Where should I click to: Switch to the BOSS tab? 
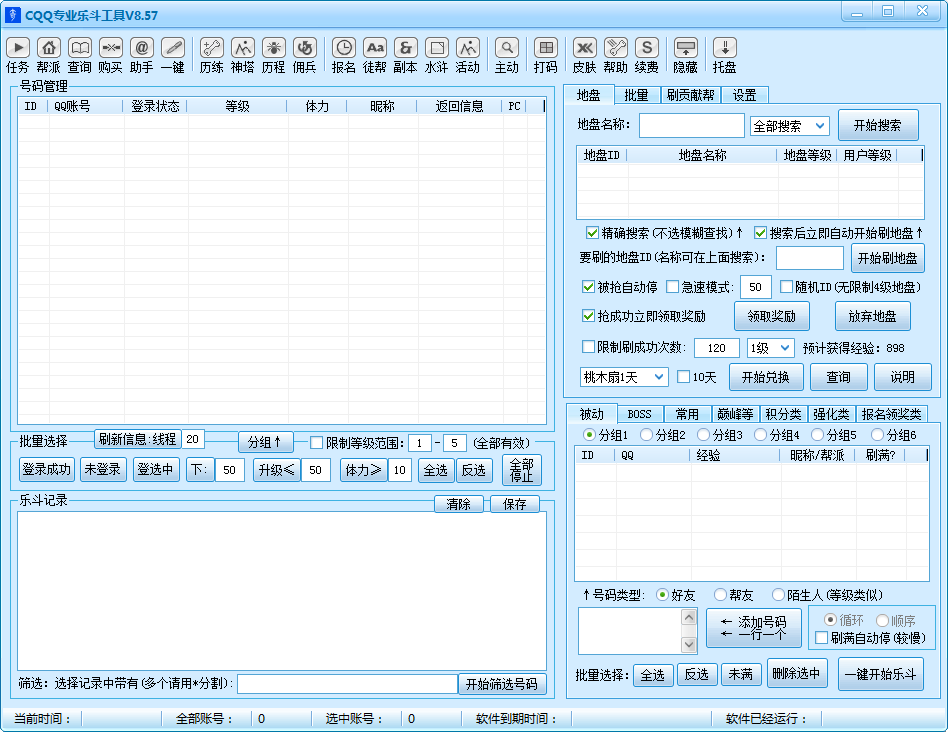point(639,414)
